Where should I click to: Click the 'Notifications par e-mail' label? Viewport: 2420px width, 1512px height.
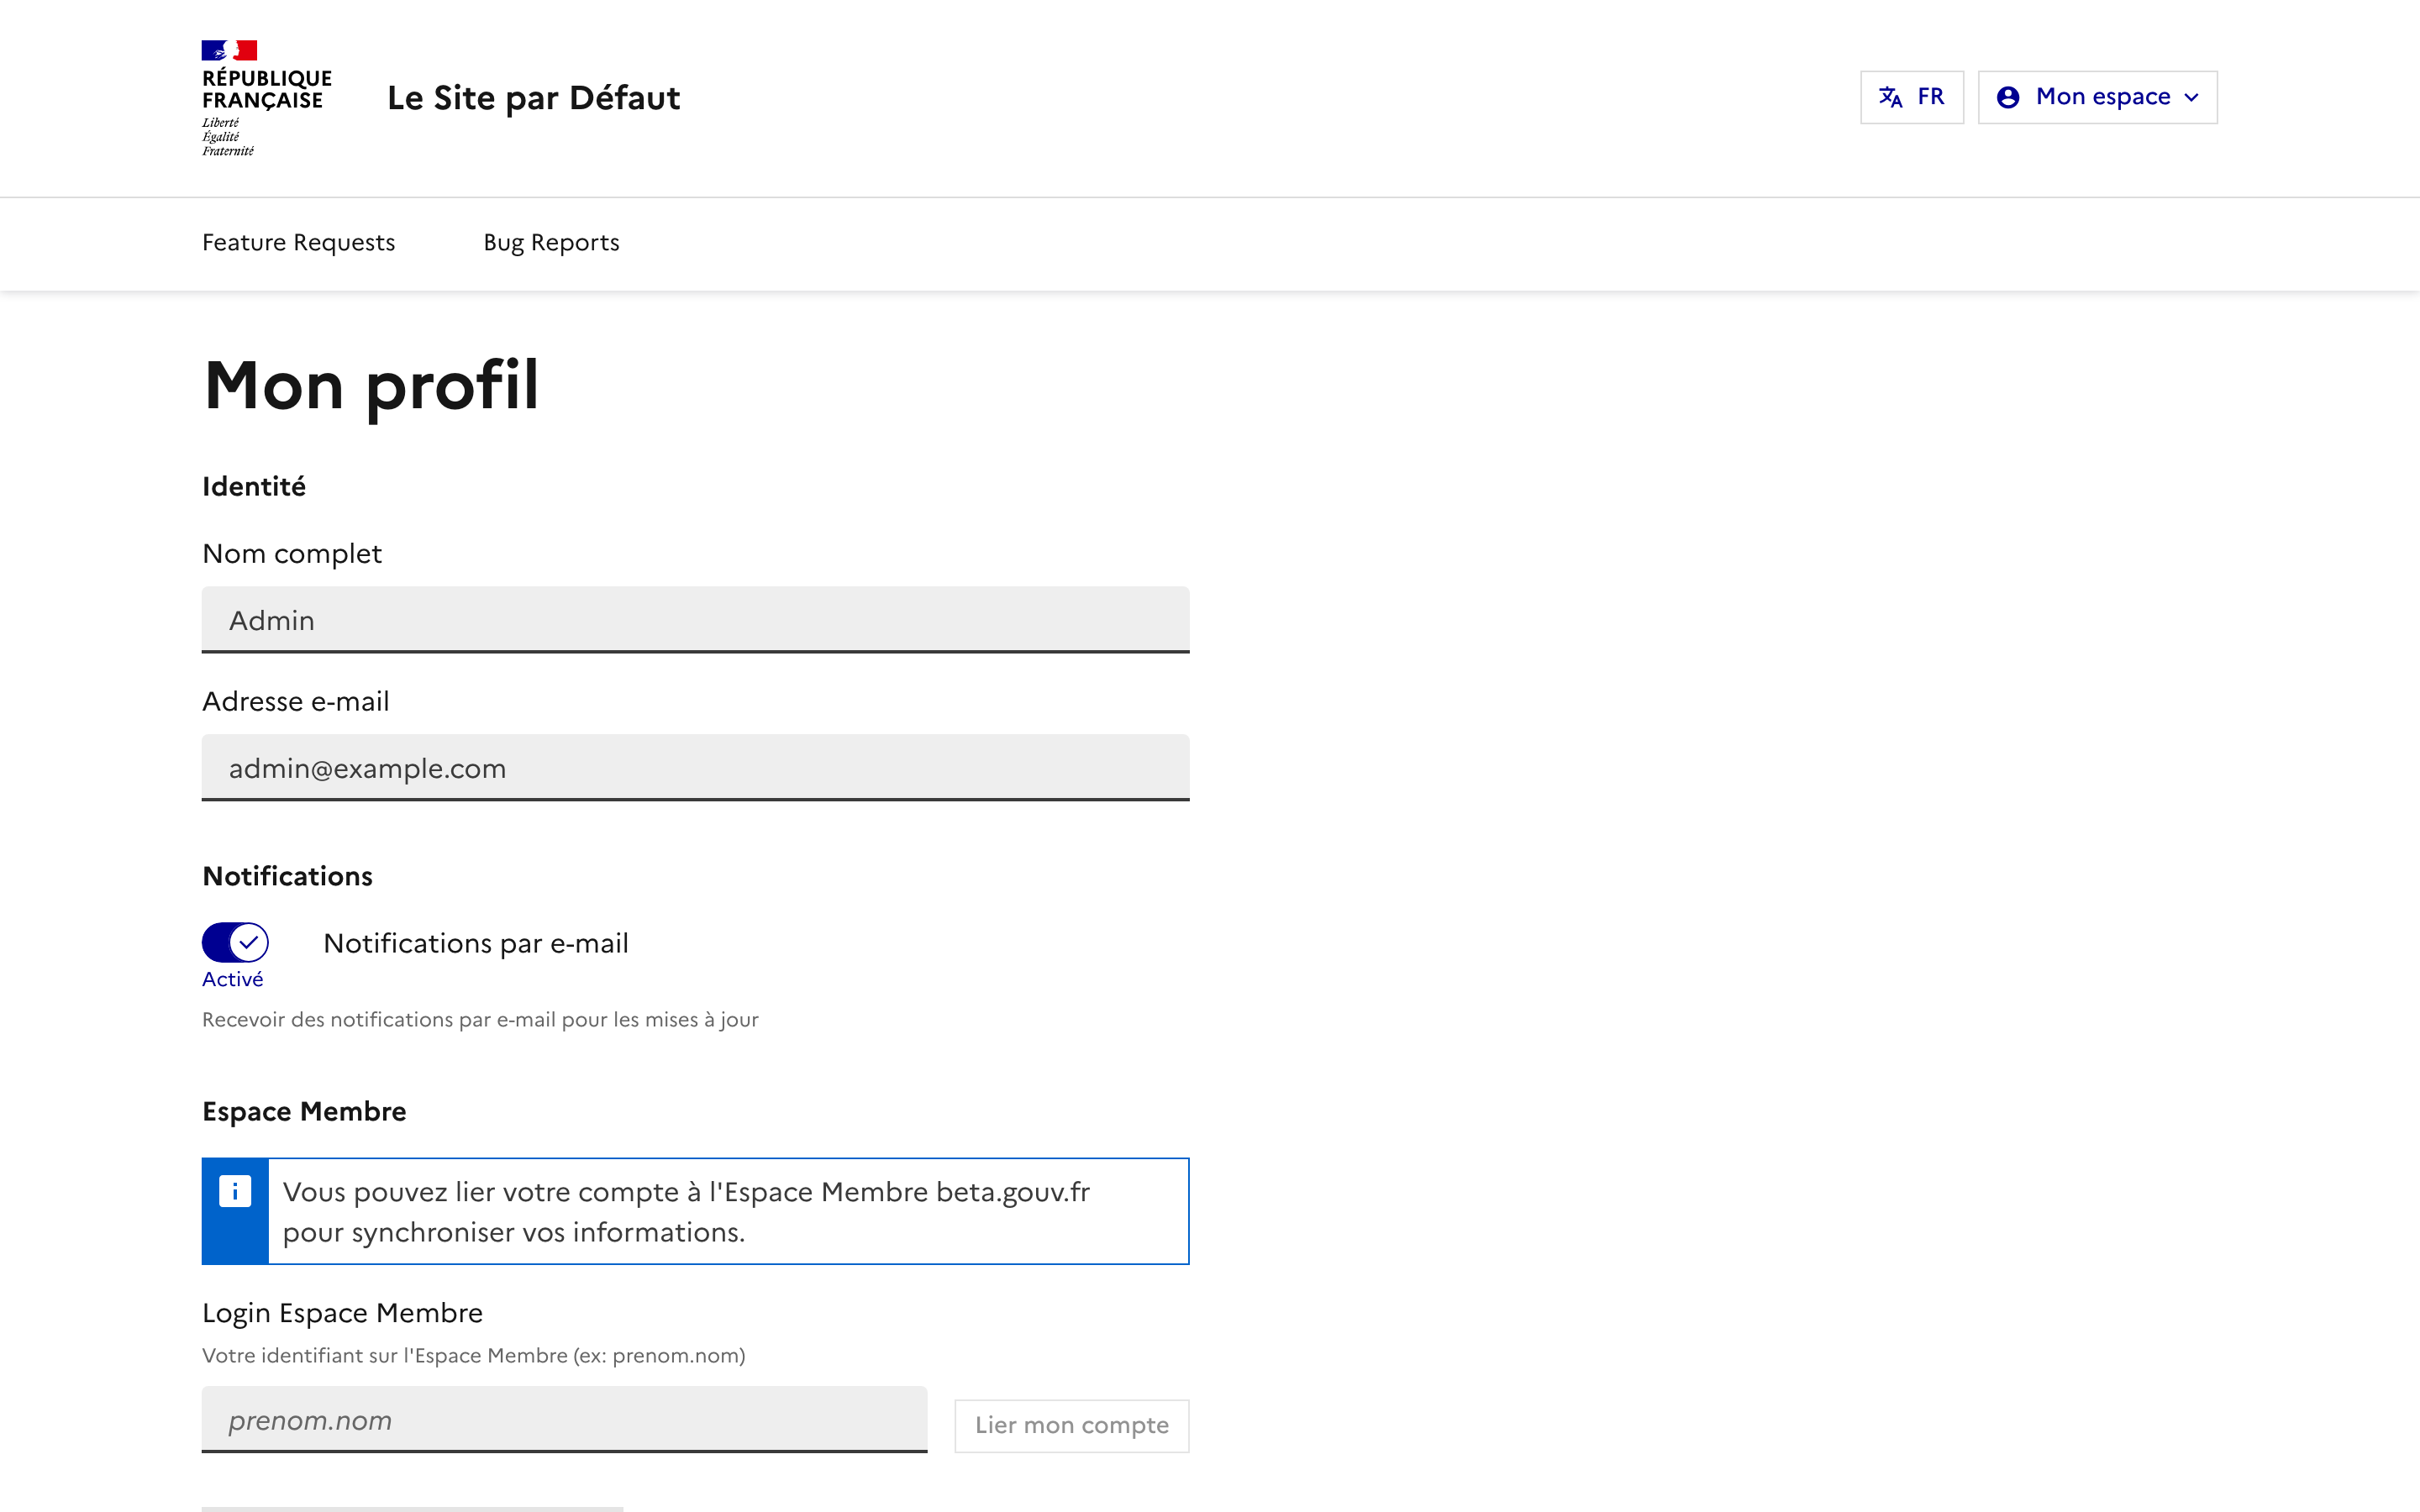pos(476,943)
